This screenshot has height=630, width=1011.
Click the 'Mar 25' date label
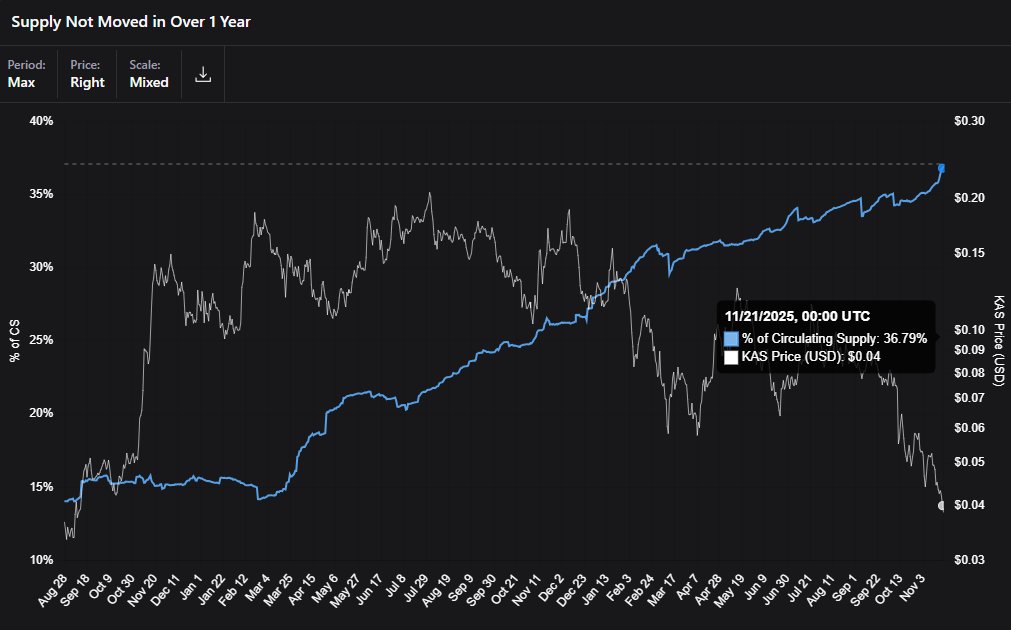[x=278, y=589]
